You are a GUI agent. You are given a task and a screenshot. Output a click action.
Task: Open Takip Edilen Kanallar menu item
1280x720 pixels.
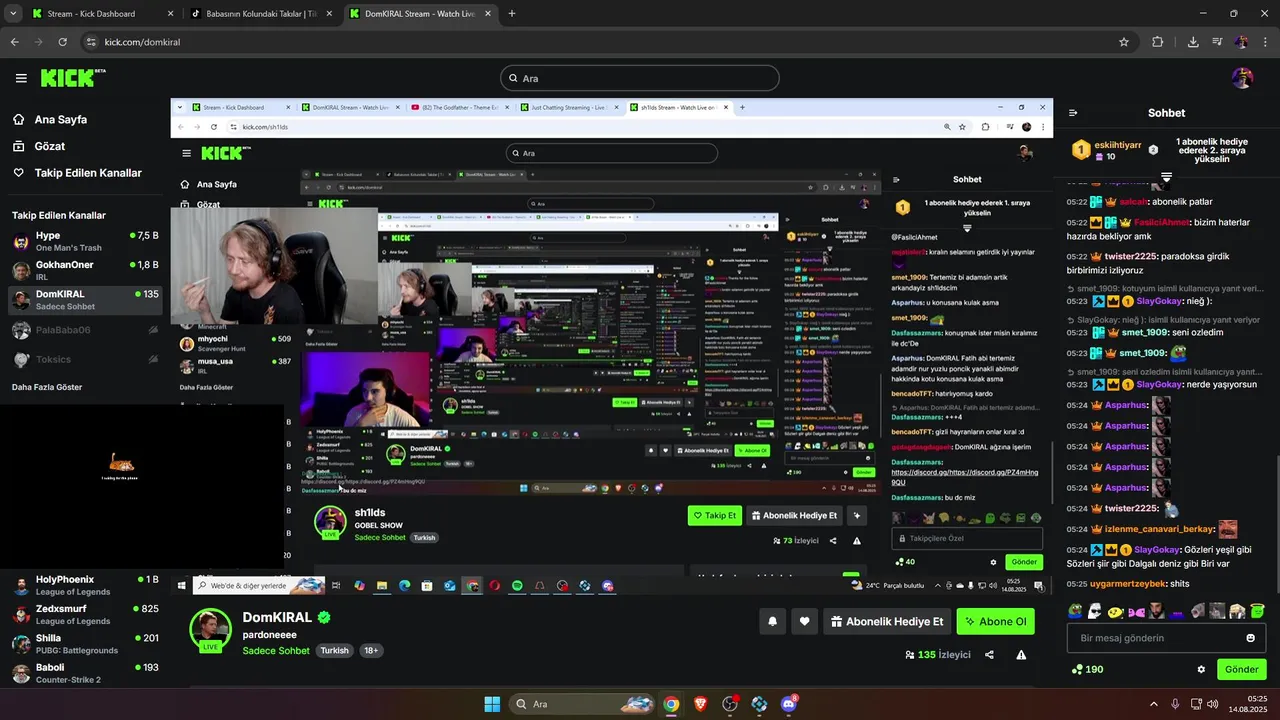[x=77, y=173]
